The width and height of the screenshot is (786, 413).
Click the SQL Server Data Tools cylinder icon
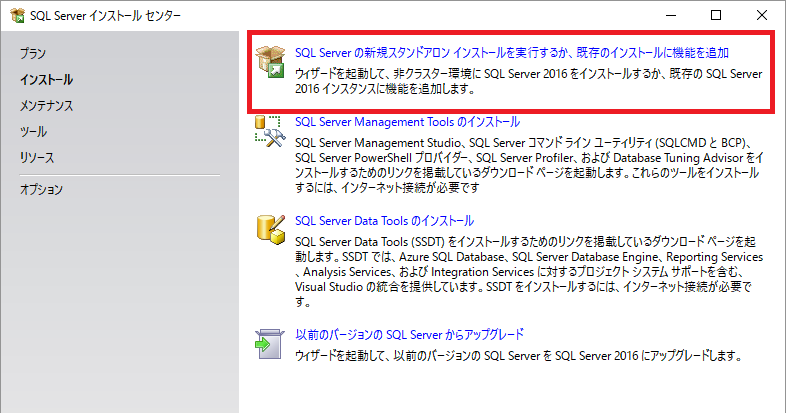pyautogui.click(x=271, y=230)
